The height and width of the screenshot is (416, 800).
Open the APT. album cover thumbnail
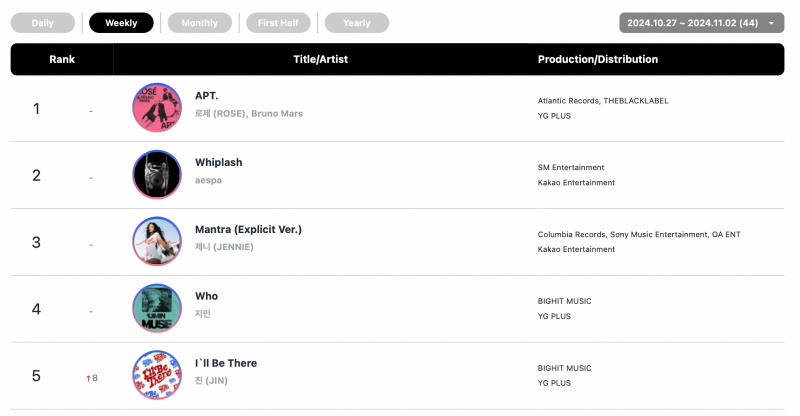tap(157, 108)
